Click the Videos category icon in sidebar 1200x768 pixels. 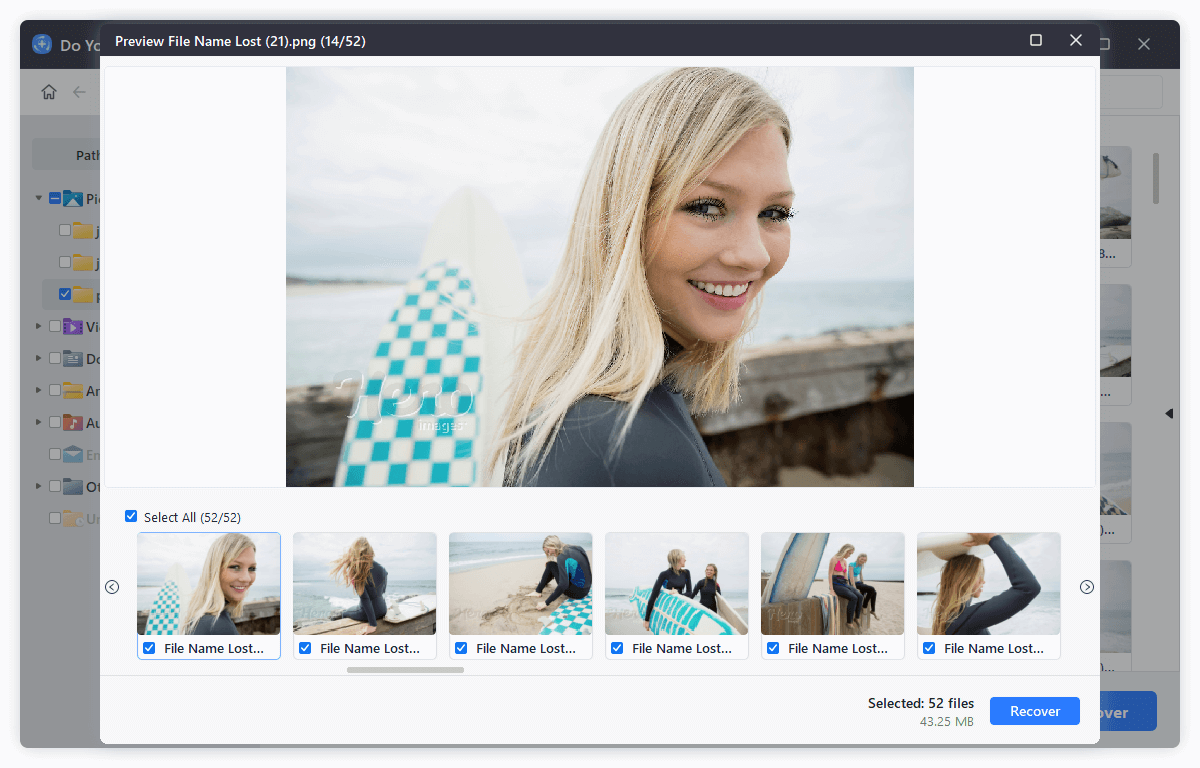[x=73, y=327]
